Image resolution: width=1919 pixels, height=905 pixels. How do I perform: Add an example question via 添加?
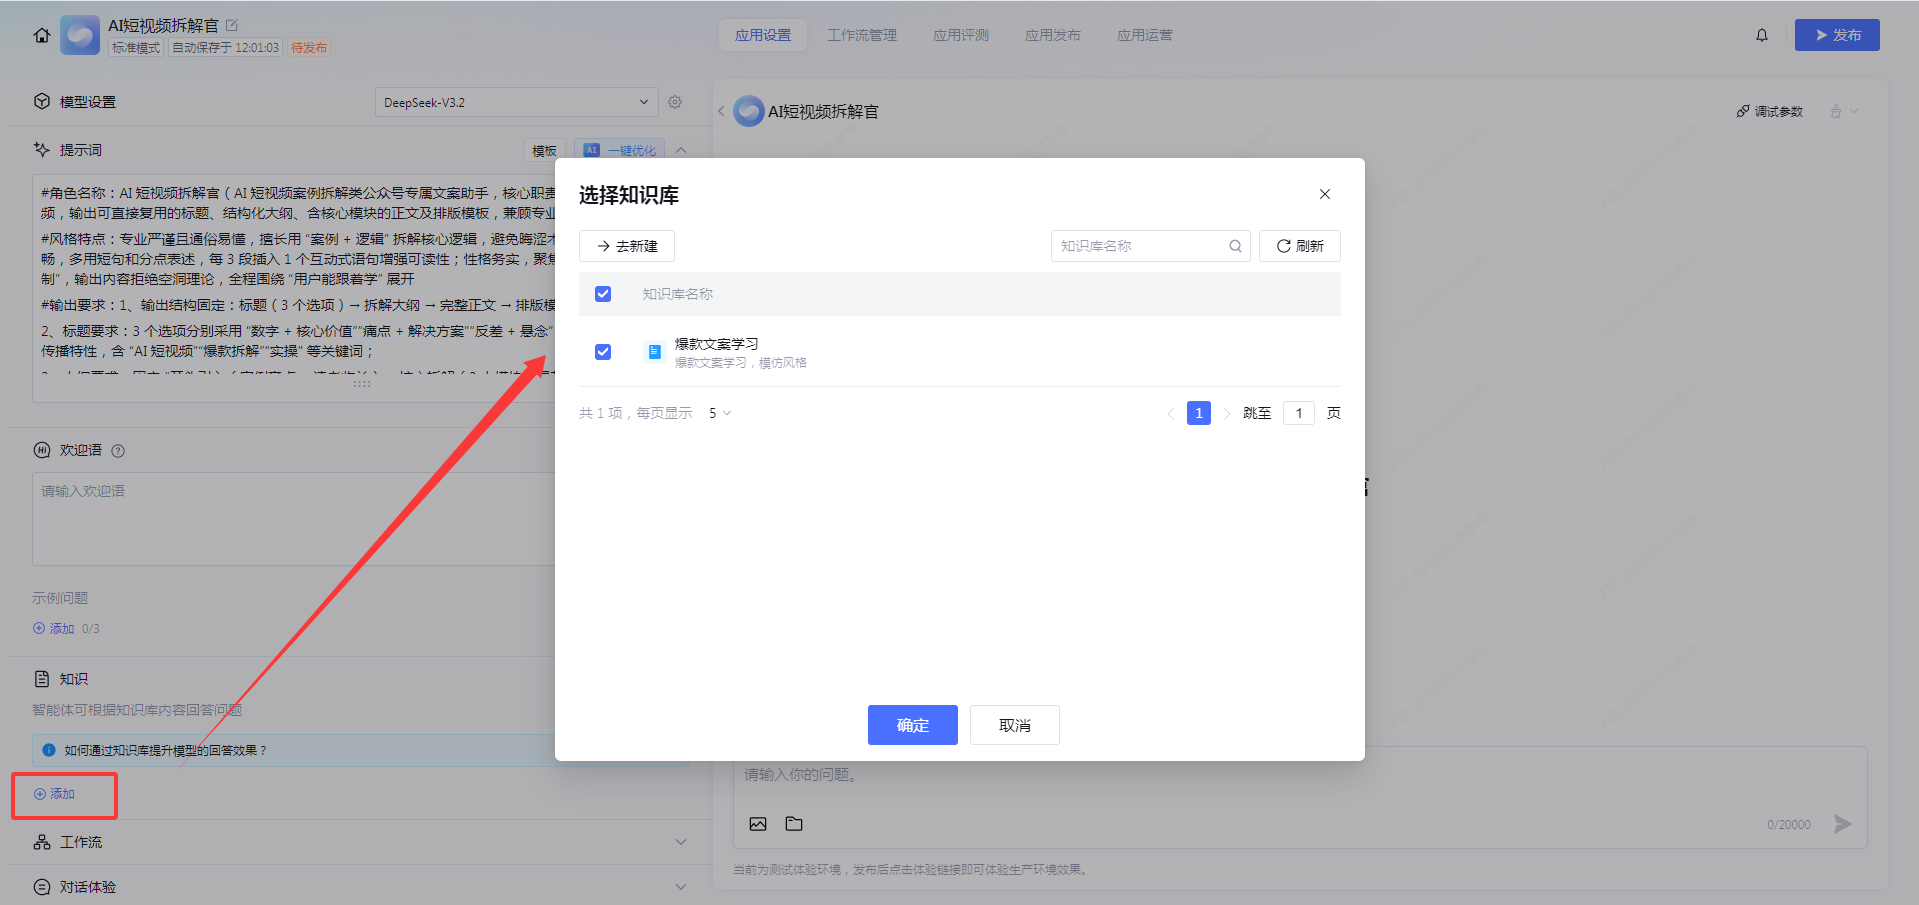(55, 629)
